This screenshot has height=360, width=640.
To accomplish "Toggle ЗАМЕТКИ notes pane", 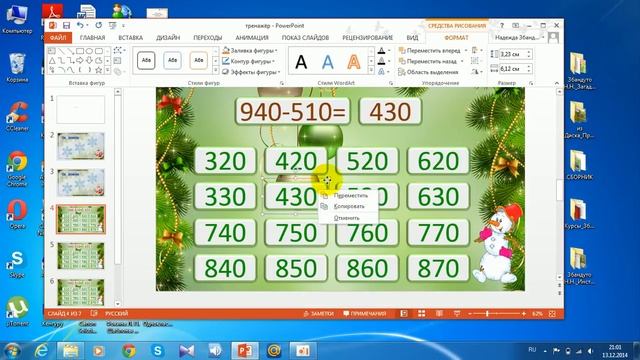I will click(318, 313).
